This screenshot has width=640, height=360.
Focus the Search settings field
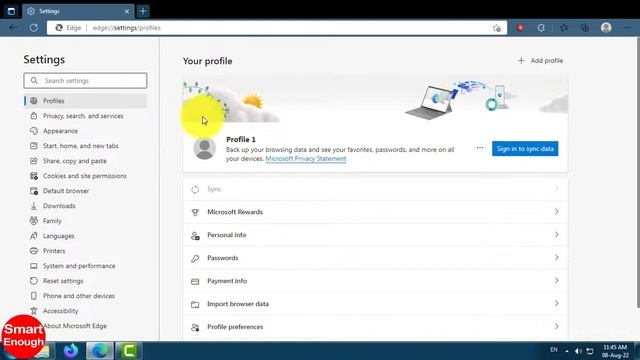[85, 80]
